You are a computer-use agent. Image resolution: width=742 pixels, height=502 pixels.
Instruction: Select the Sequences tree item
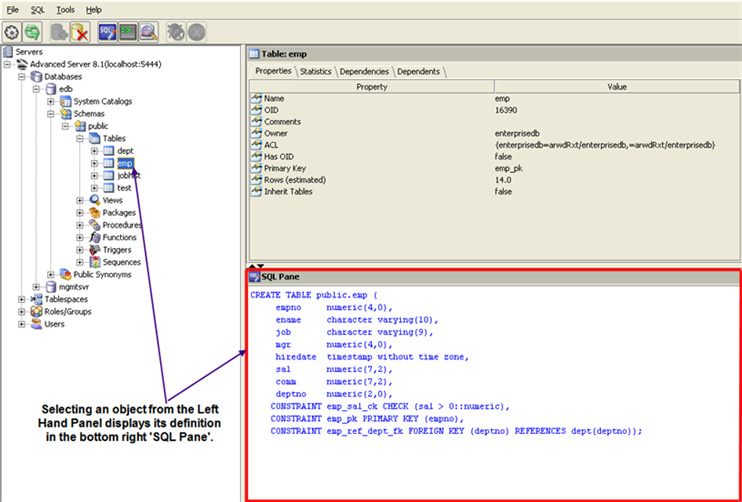click(121, 262)
